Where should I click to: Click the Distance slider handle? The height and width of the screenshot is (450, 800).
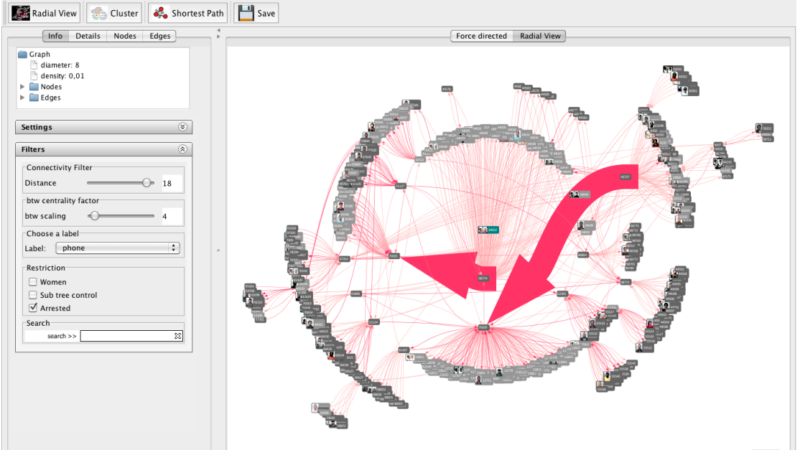[x=148, y=183]
